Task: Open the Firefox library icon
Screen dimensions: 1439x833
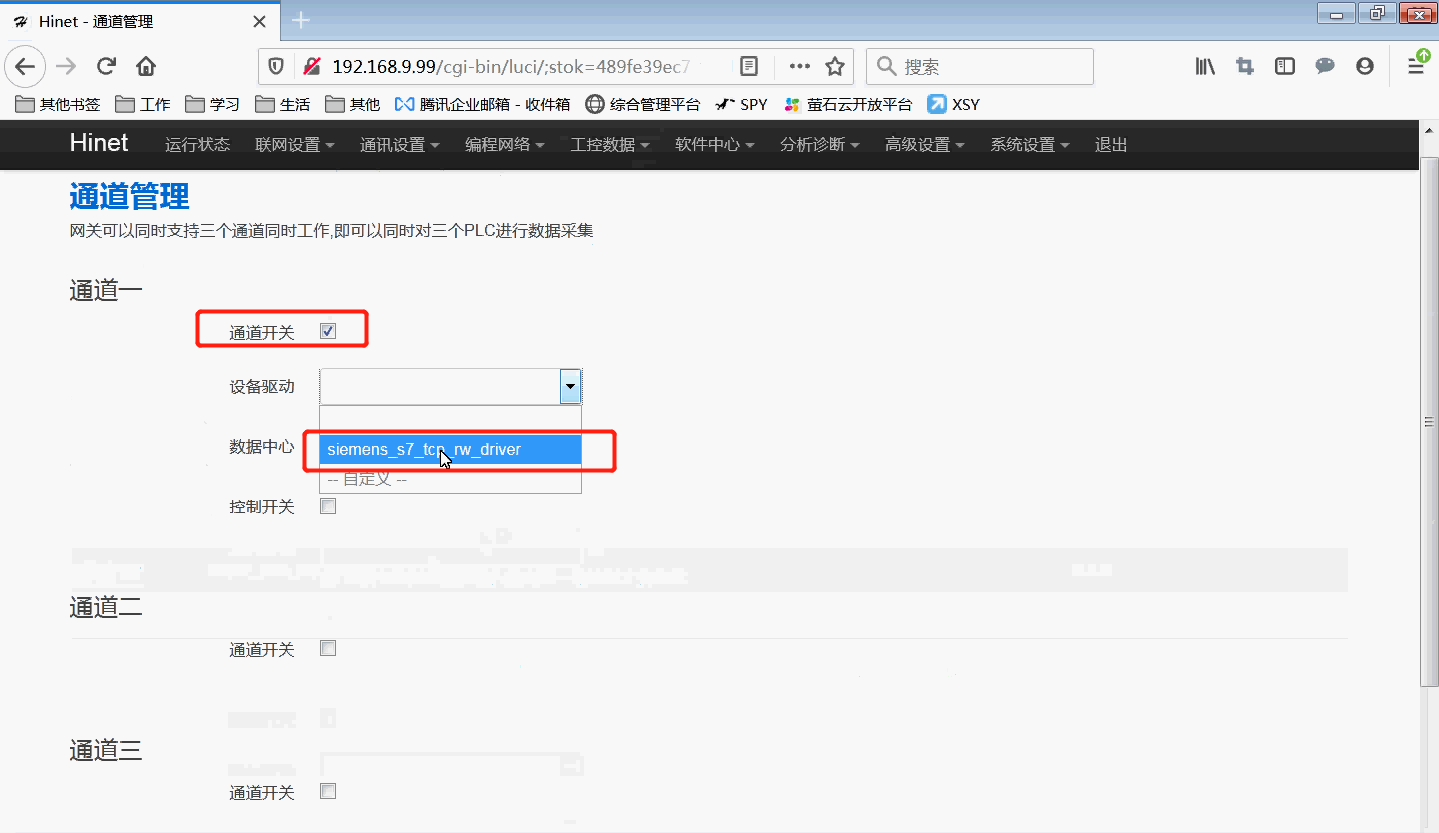Action: coord(1205,67)
